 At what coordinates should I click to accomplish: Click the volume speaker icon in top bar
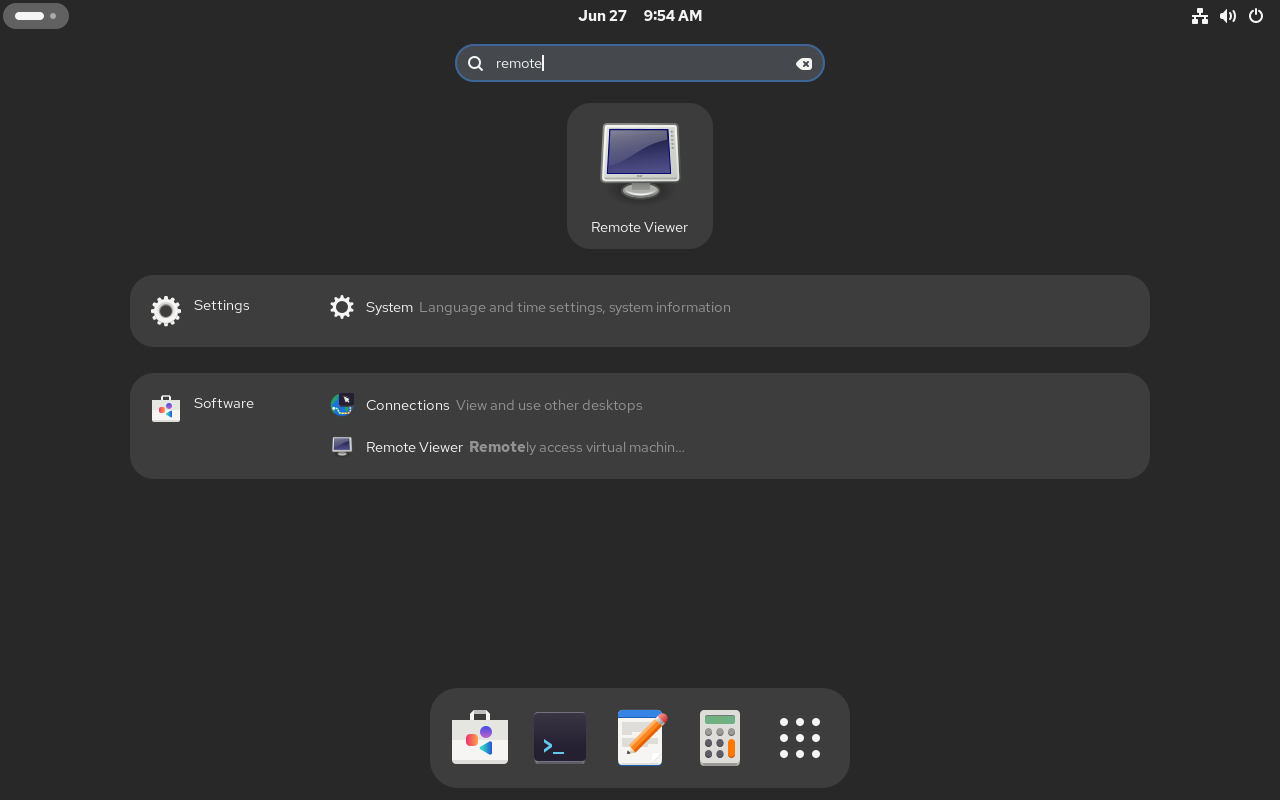point(1228,16)
